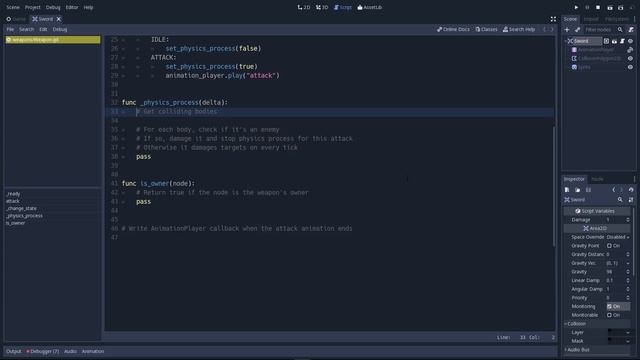Collapse the Sword node tree arrow
The height and width of the screenshot is (360, 640).
tap(565, 41)
